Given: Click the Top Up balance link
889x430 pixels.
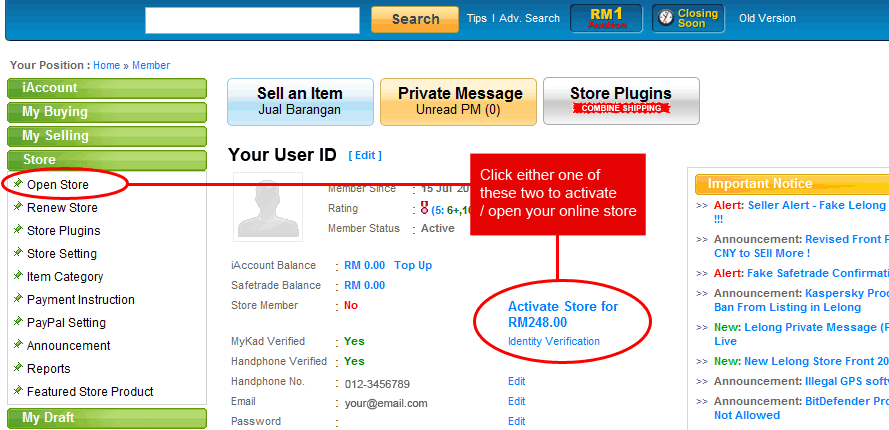Looking at the screenshot, I should [413, 265].
